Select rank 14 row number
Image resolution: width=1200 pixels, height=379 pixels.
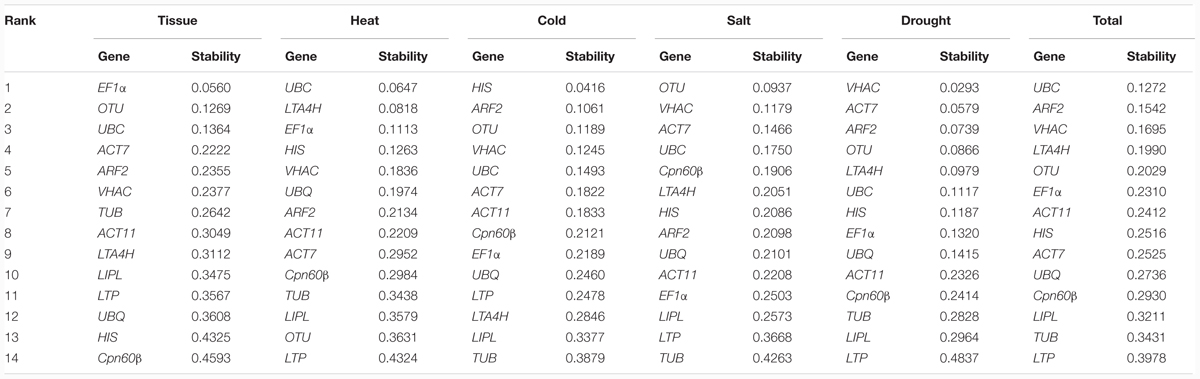pyautogui.click(x=11, y=354)
